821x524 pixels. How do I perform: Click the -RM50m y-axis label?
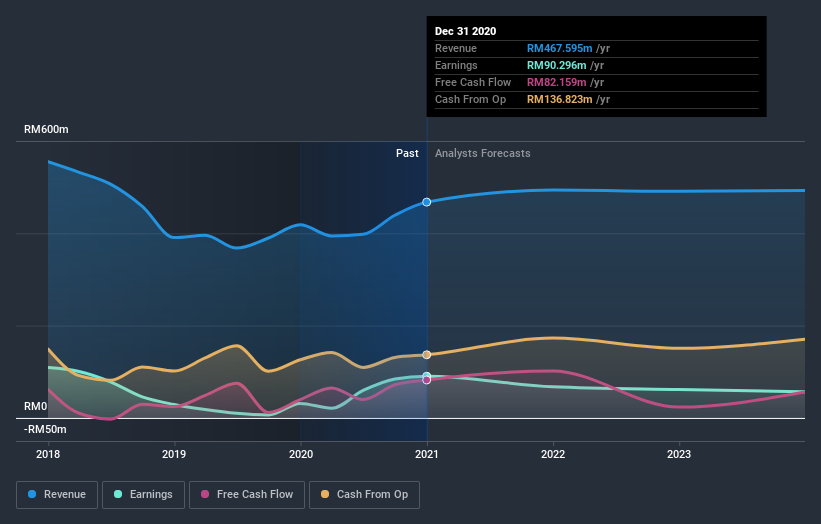click(x=45, y=429)
